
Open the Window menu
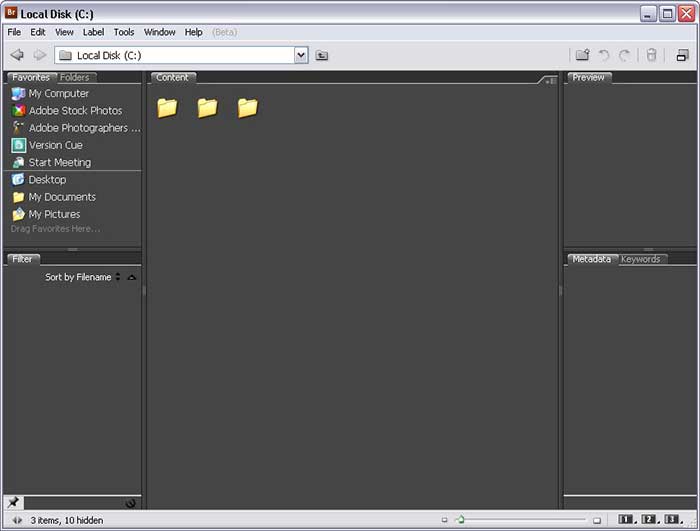click(159, 32)
